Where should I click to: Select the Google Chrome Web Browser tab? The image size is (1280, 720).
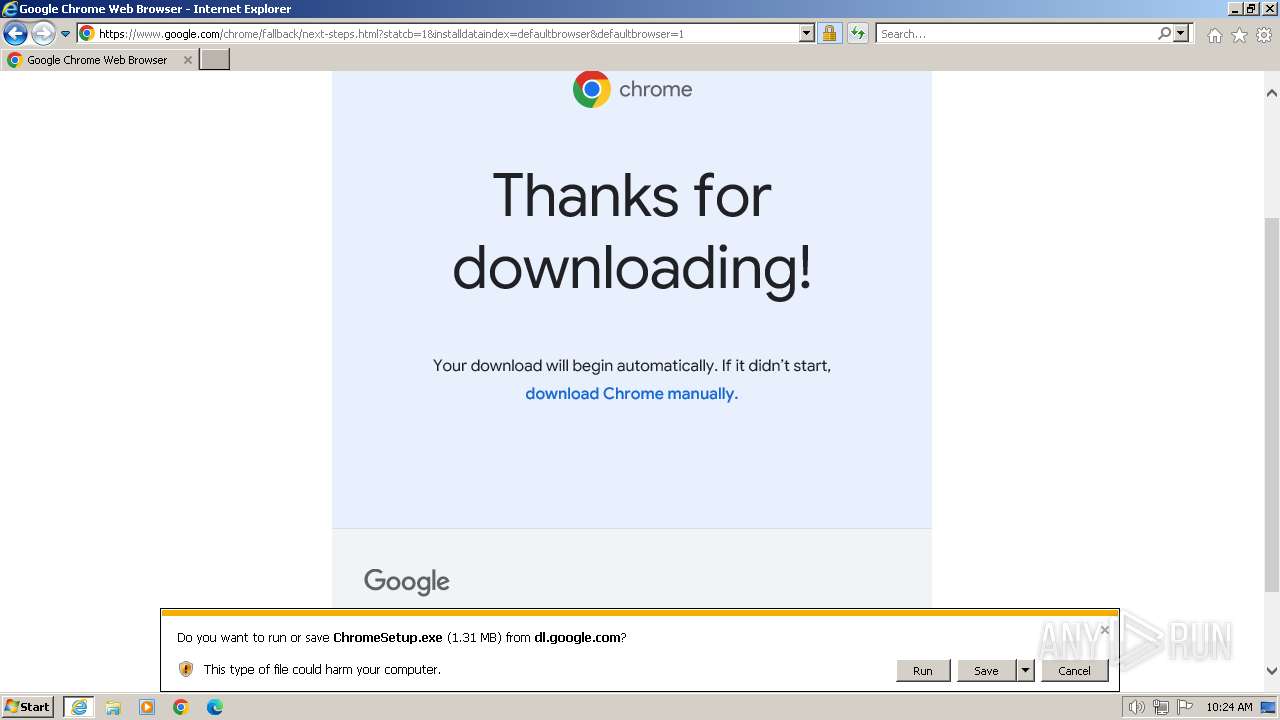pos(97,60)
